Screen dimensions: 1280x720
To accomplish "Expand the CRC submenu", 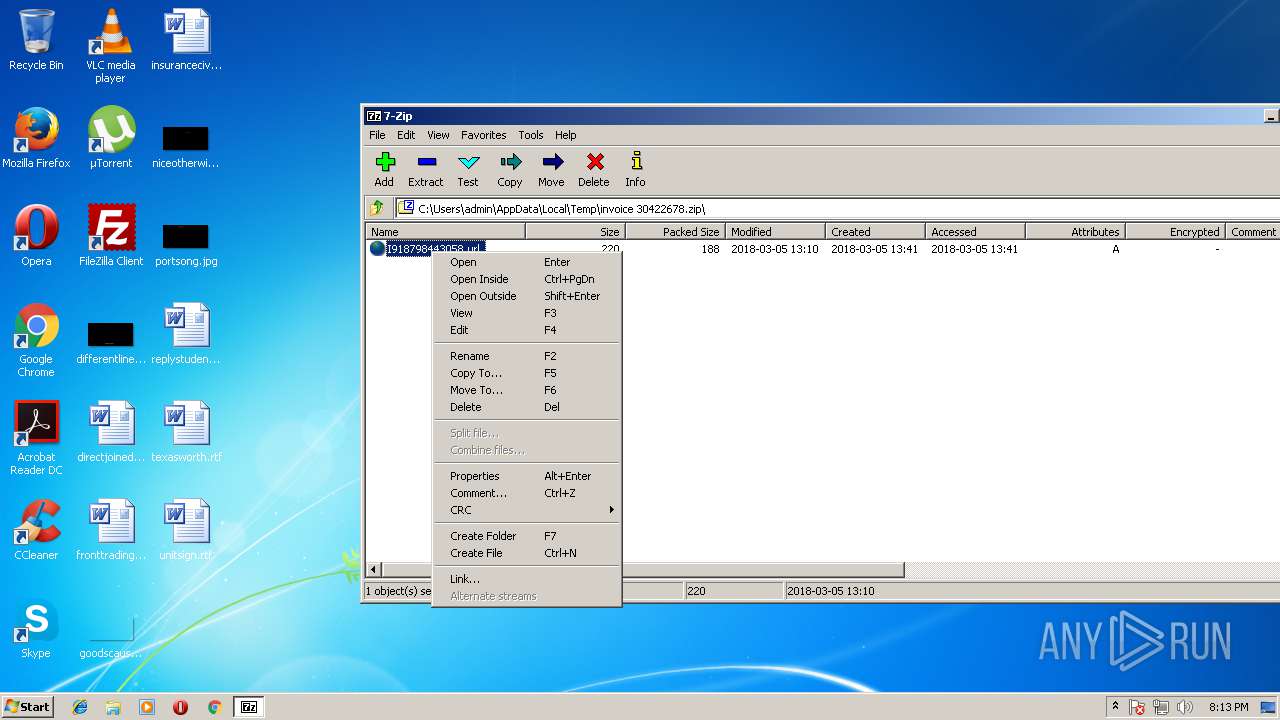I will [x=527, y=510].
